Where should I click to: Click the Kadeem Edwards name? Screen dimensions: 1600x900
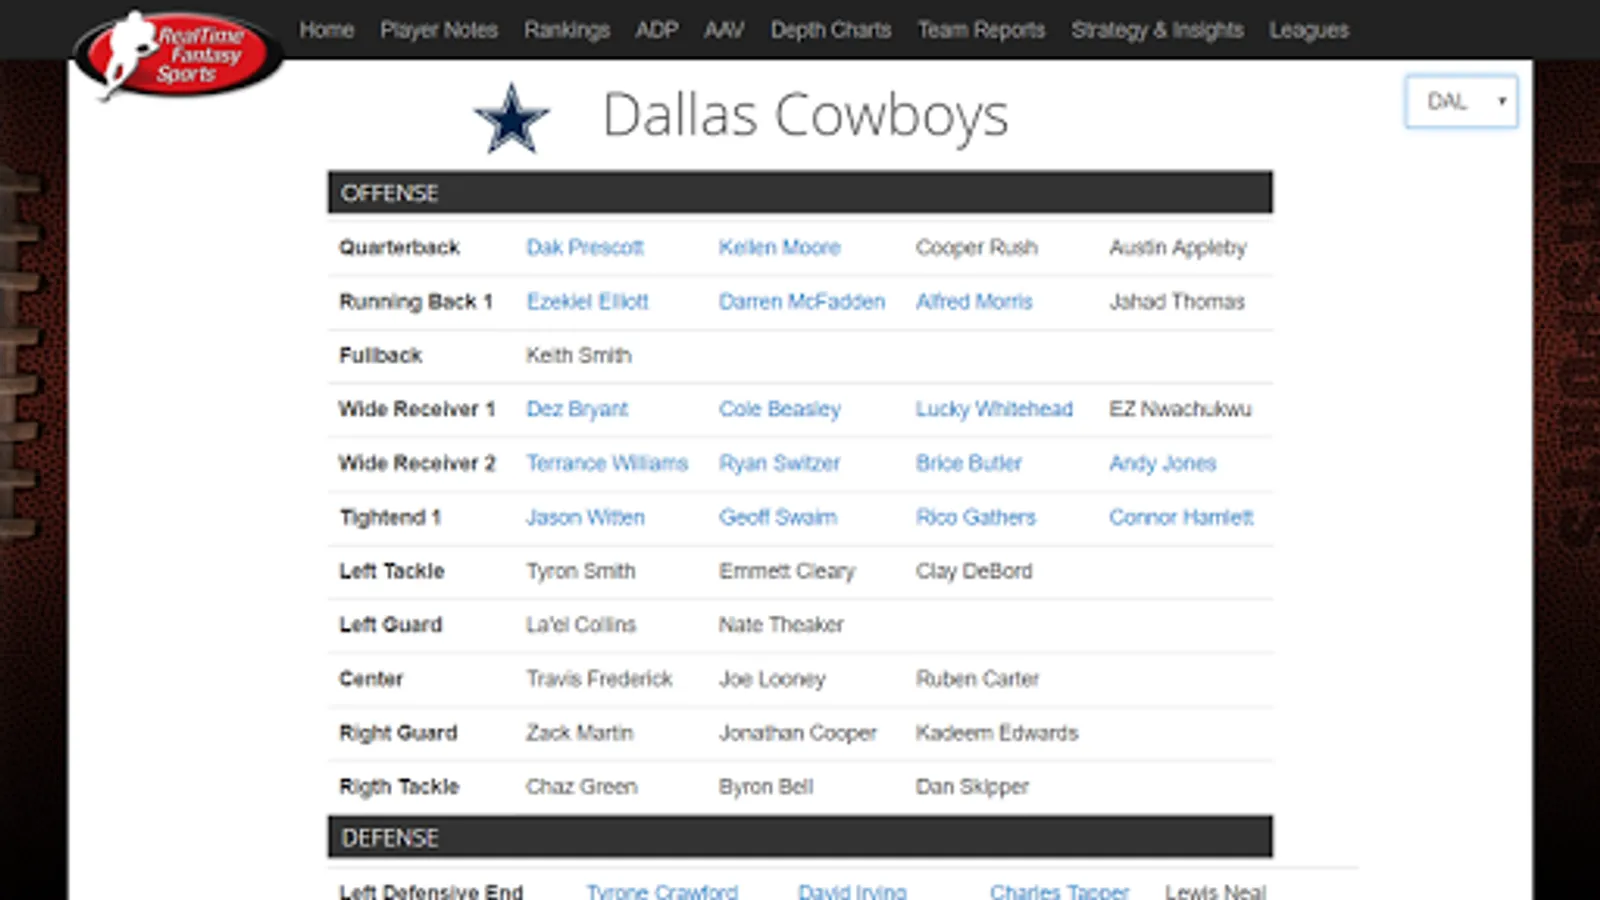[997, 733]
